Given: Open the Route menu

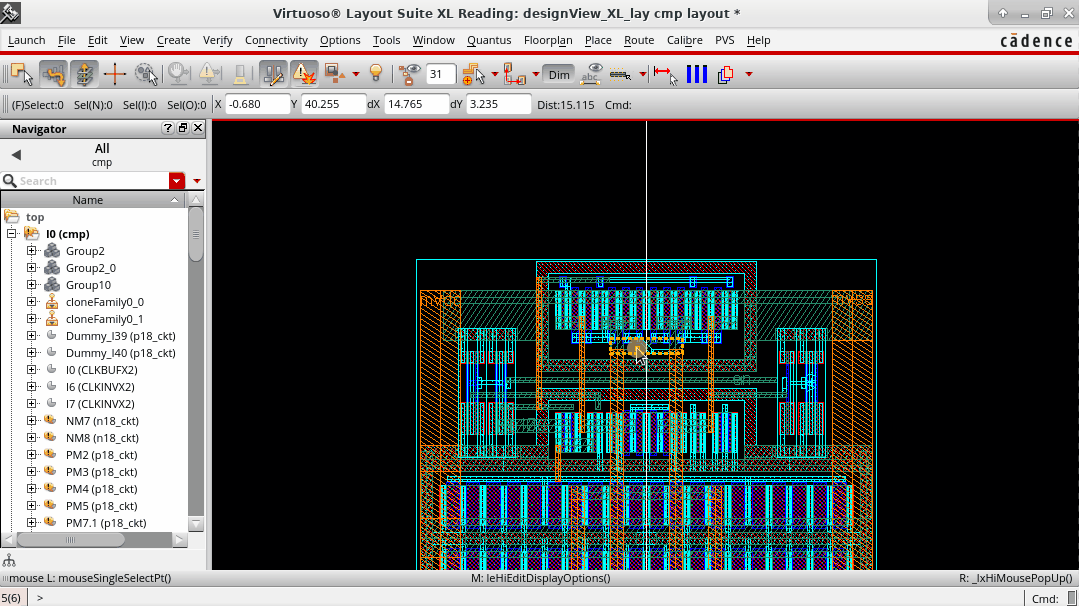Looking at the screenshot, I should coord(639,40).
